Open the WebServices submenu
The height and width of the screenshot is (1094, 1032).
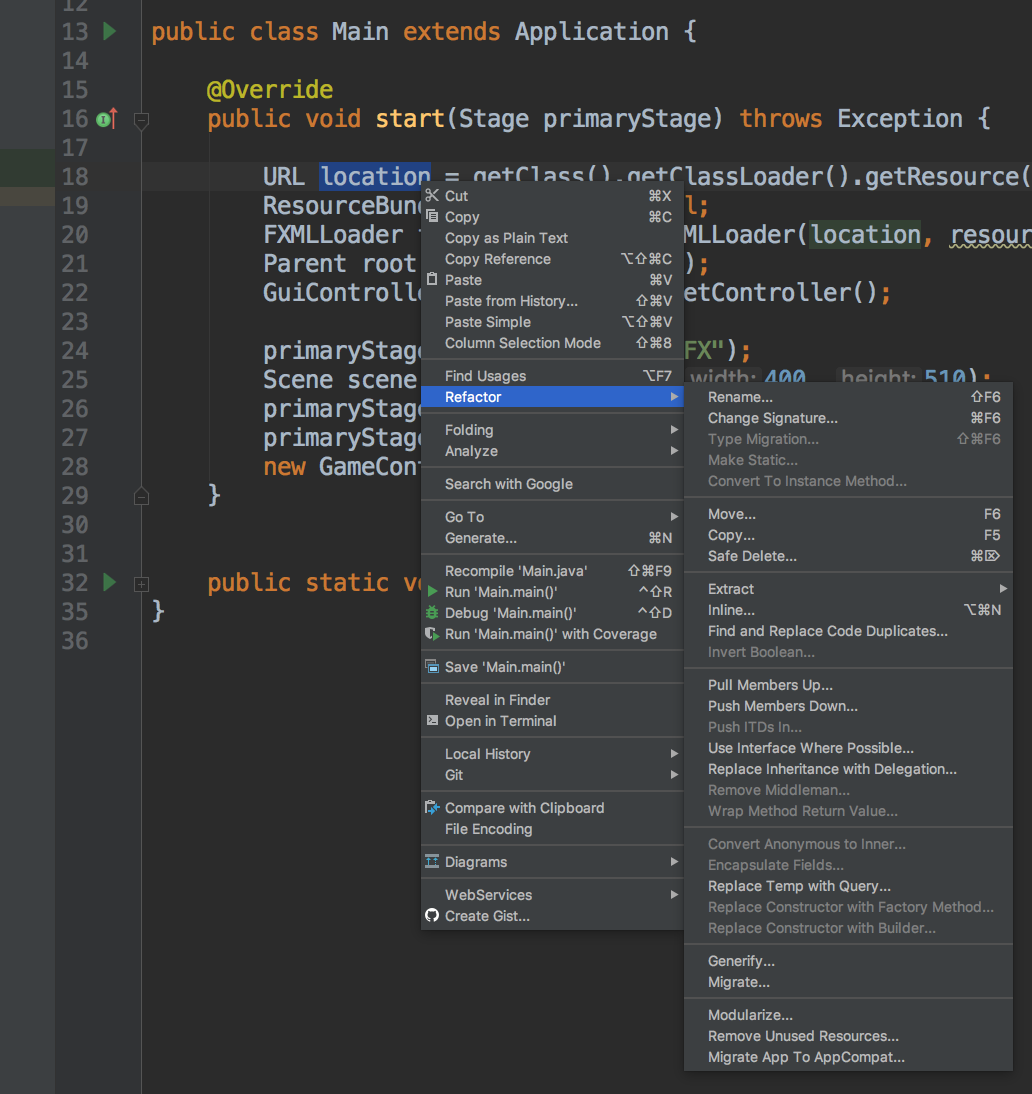tap(552, 894)
